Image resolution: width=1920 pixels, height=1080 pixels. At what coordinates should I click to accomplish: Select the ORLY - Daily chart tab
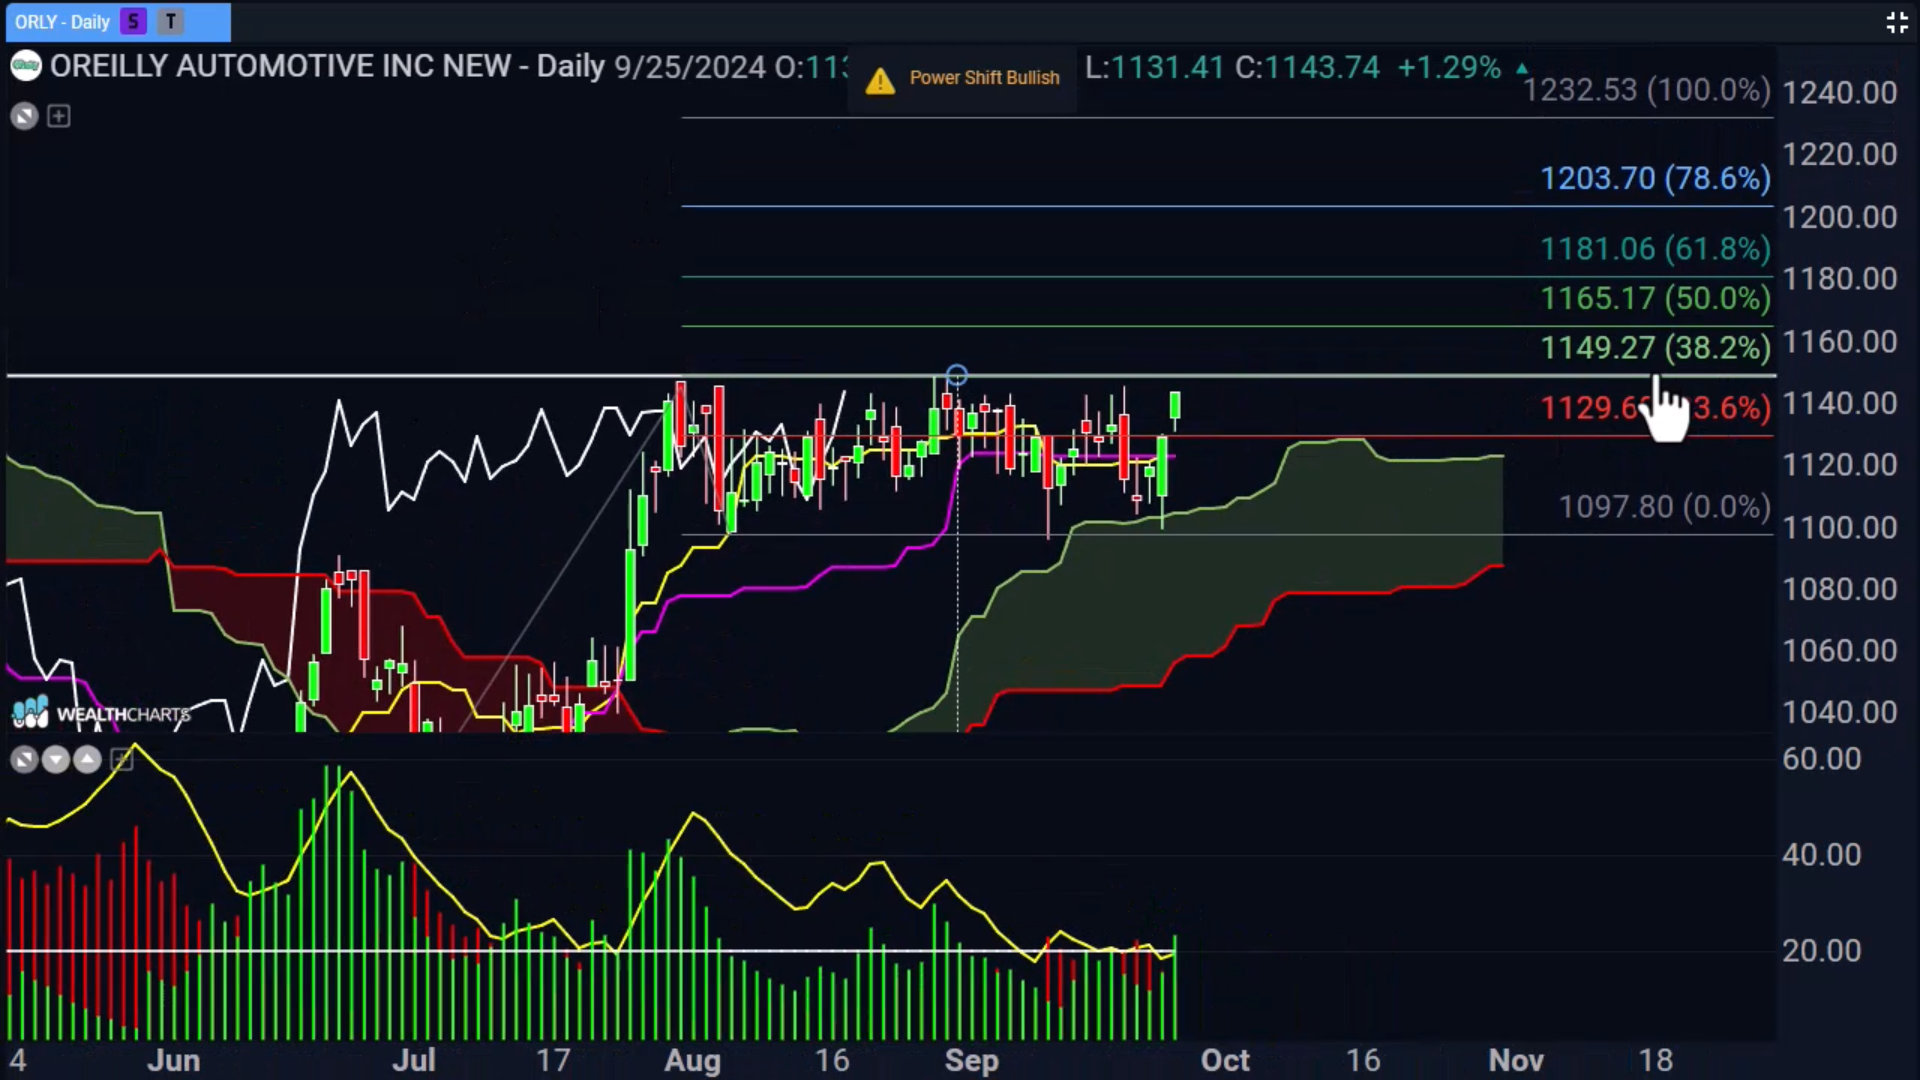[x=118, y=22]
